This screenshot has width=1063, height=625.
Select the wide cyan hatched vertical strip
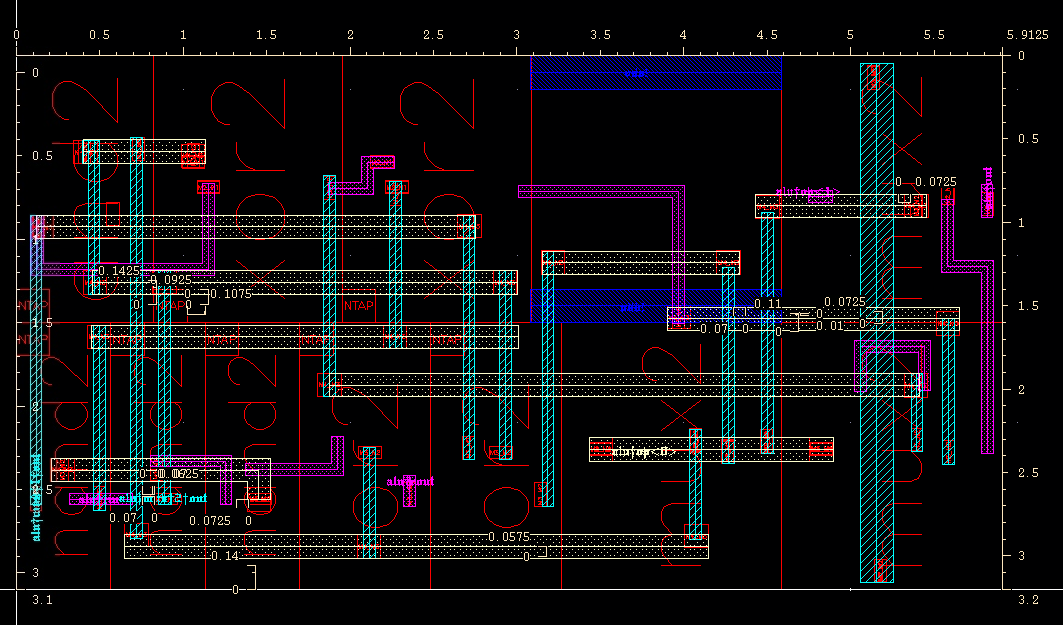coord(877,323)
